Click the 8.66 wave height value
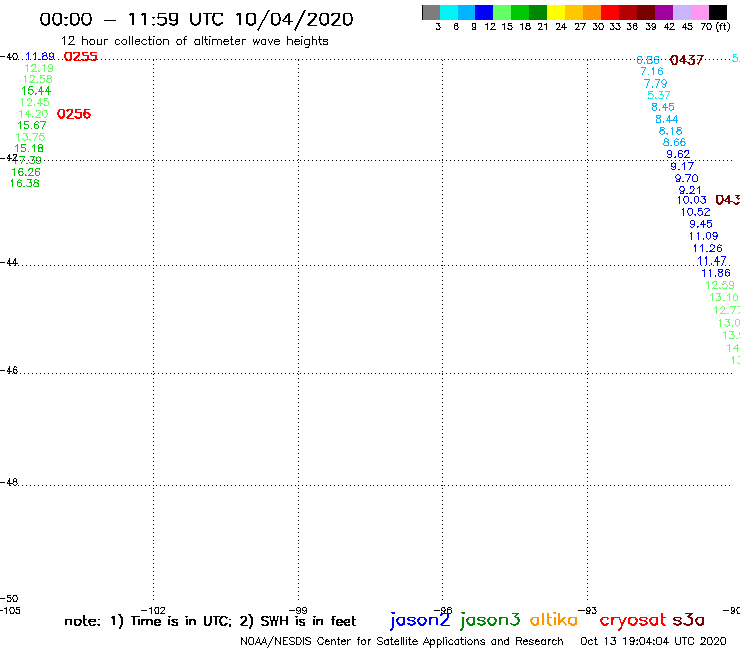 (x=674, y=142)
